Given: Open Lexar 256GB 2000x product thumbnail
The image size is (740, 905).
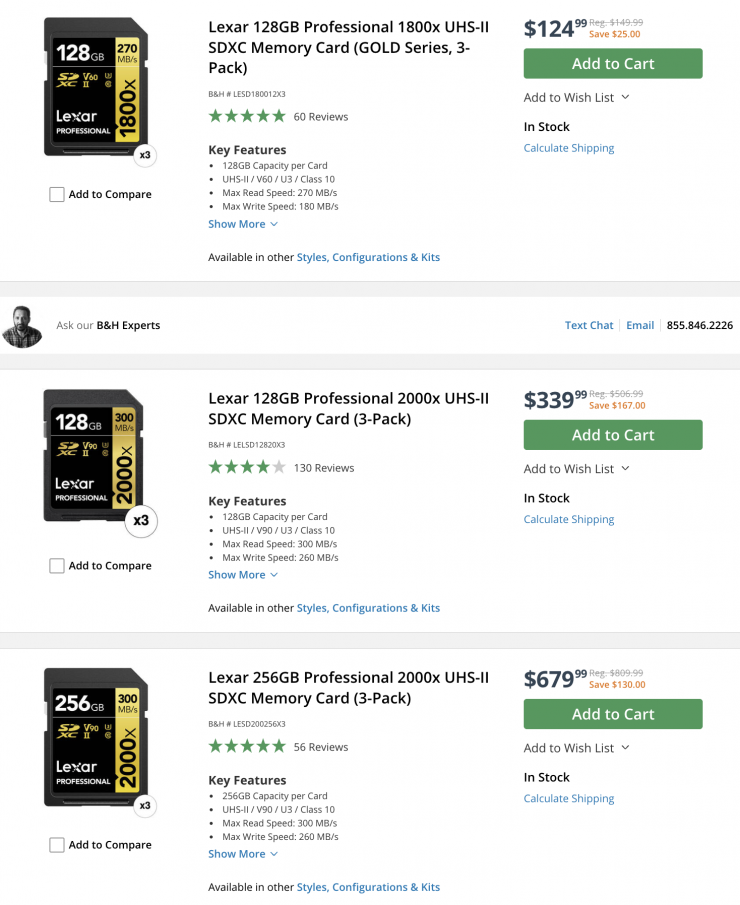Looking at the screenshot, I should [x=96, y=736].
